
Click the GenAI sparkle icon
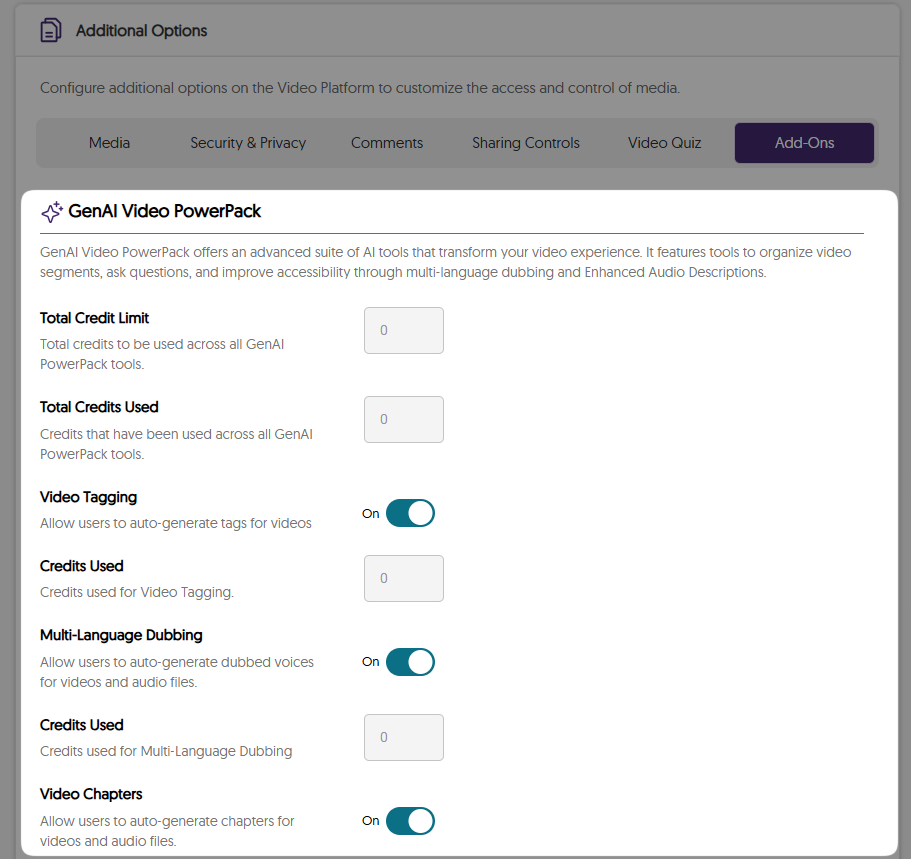coord(52,212)
